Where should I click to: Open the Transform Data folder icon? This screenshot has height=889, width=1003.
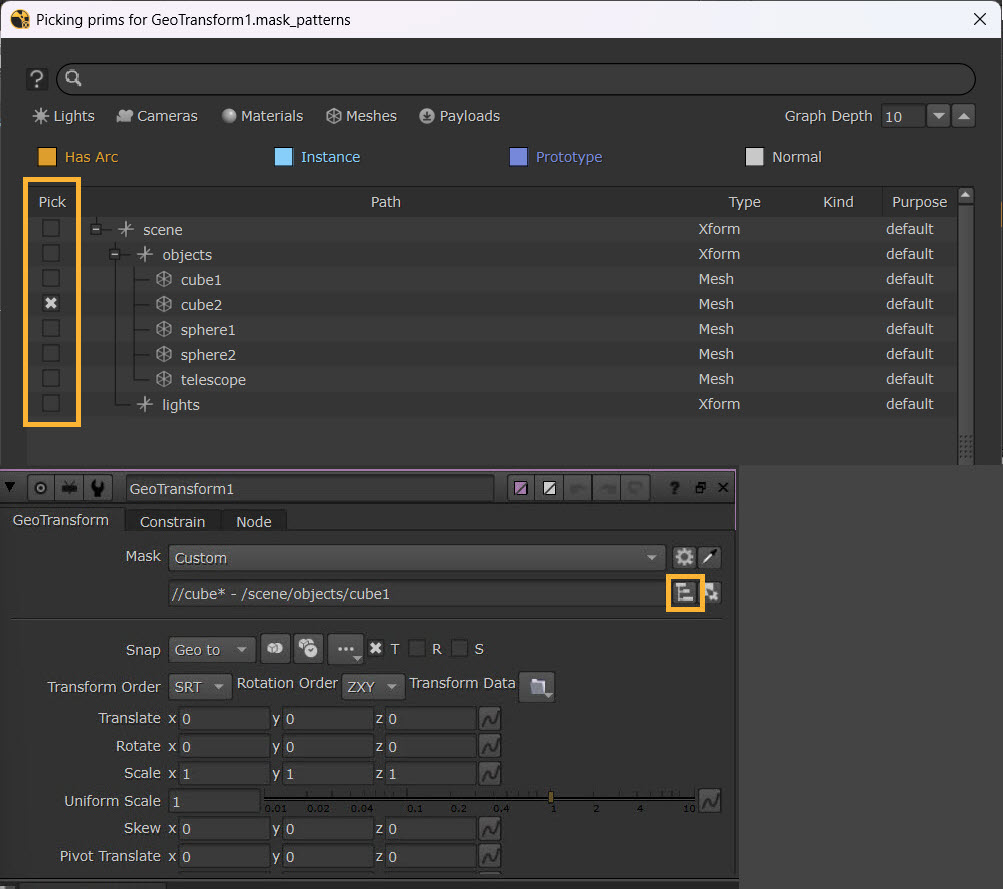point(537,687)
